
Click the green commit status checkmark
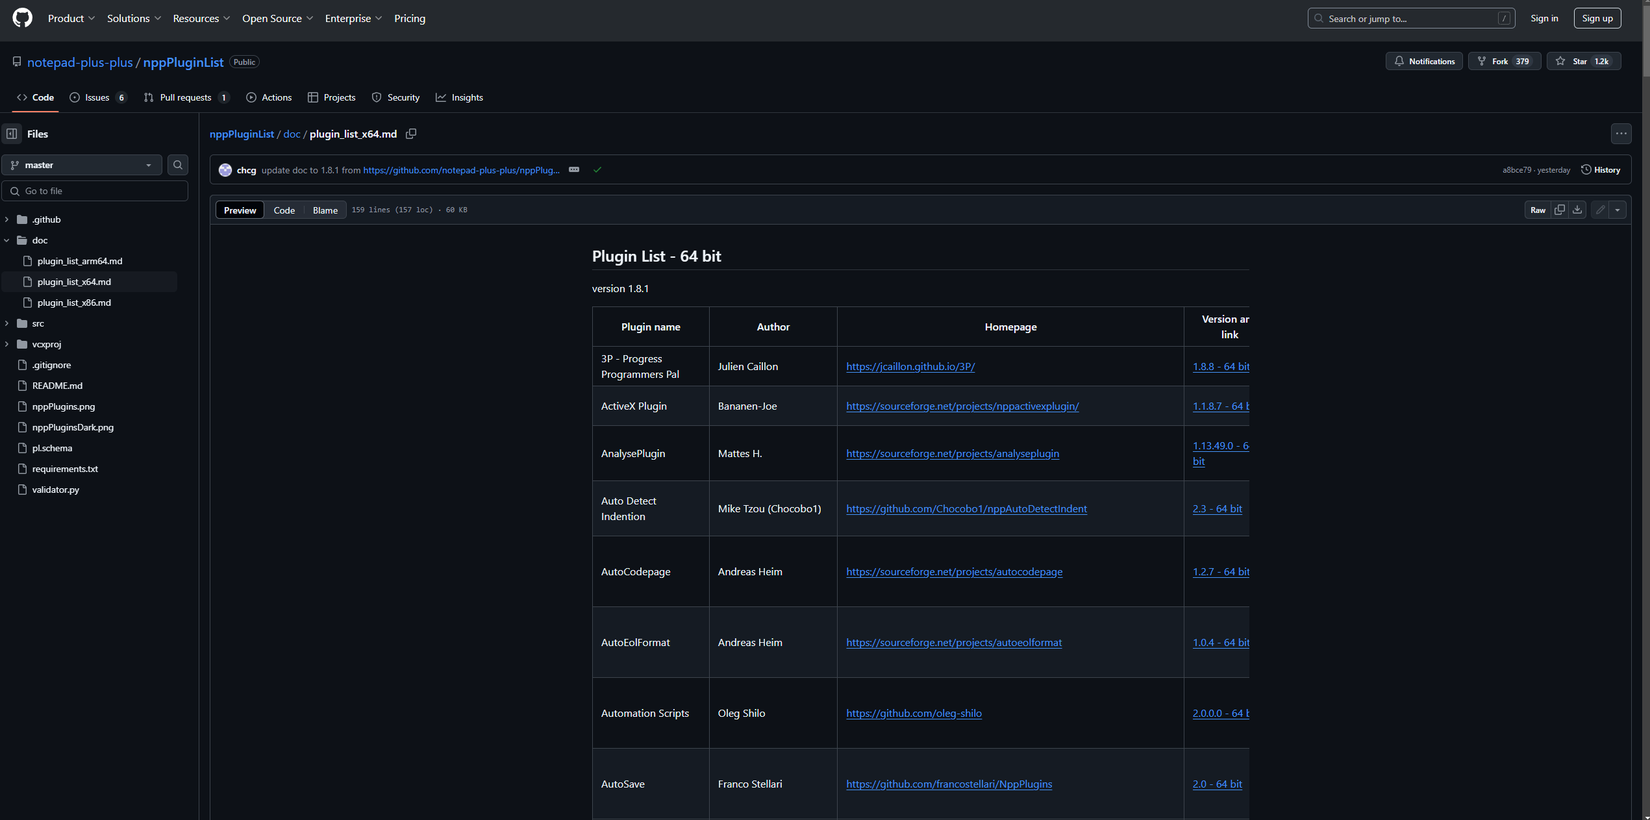click(x=597, y=170)
